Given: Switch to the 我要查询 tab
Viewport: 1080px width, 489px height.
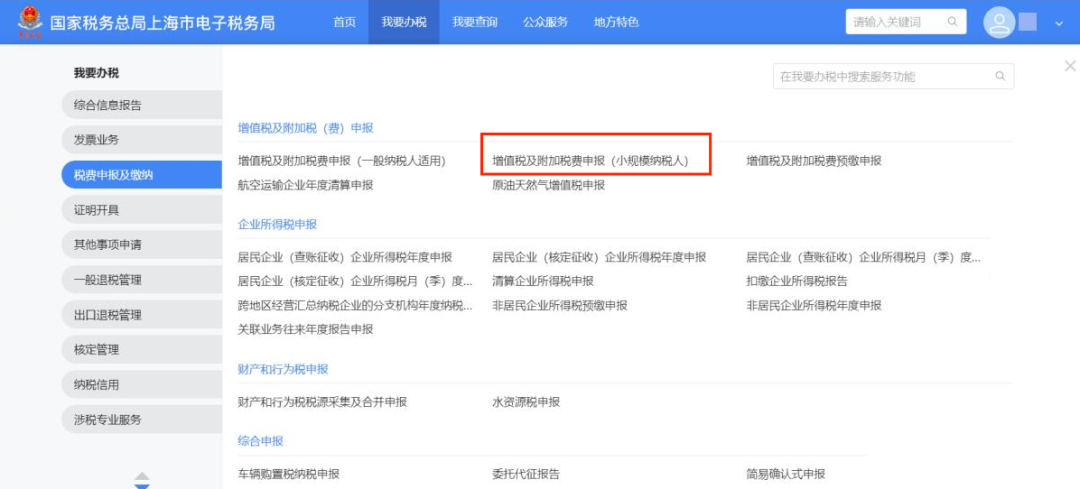Looking at the screenshot, I should (x=475, y=22).
